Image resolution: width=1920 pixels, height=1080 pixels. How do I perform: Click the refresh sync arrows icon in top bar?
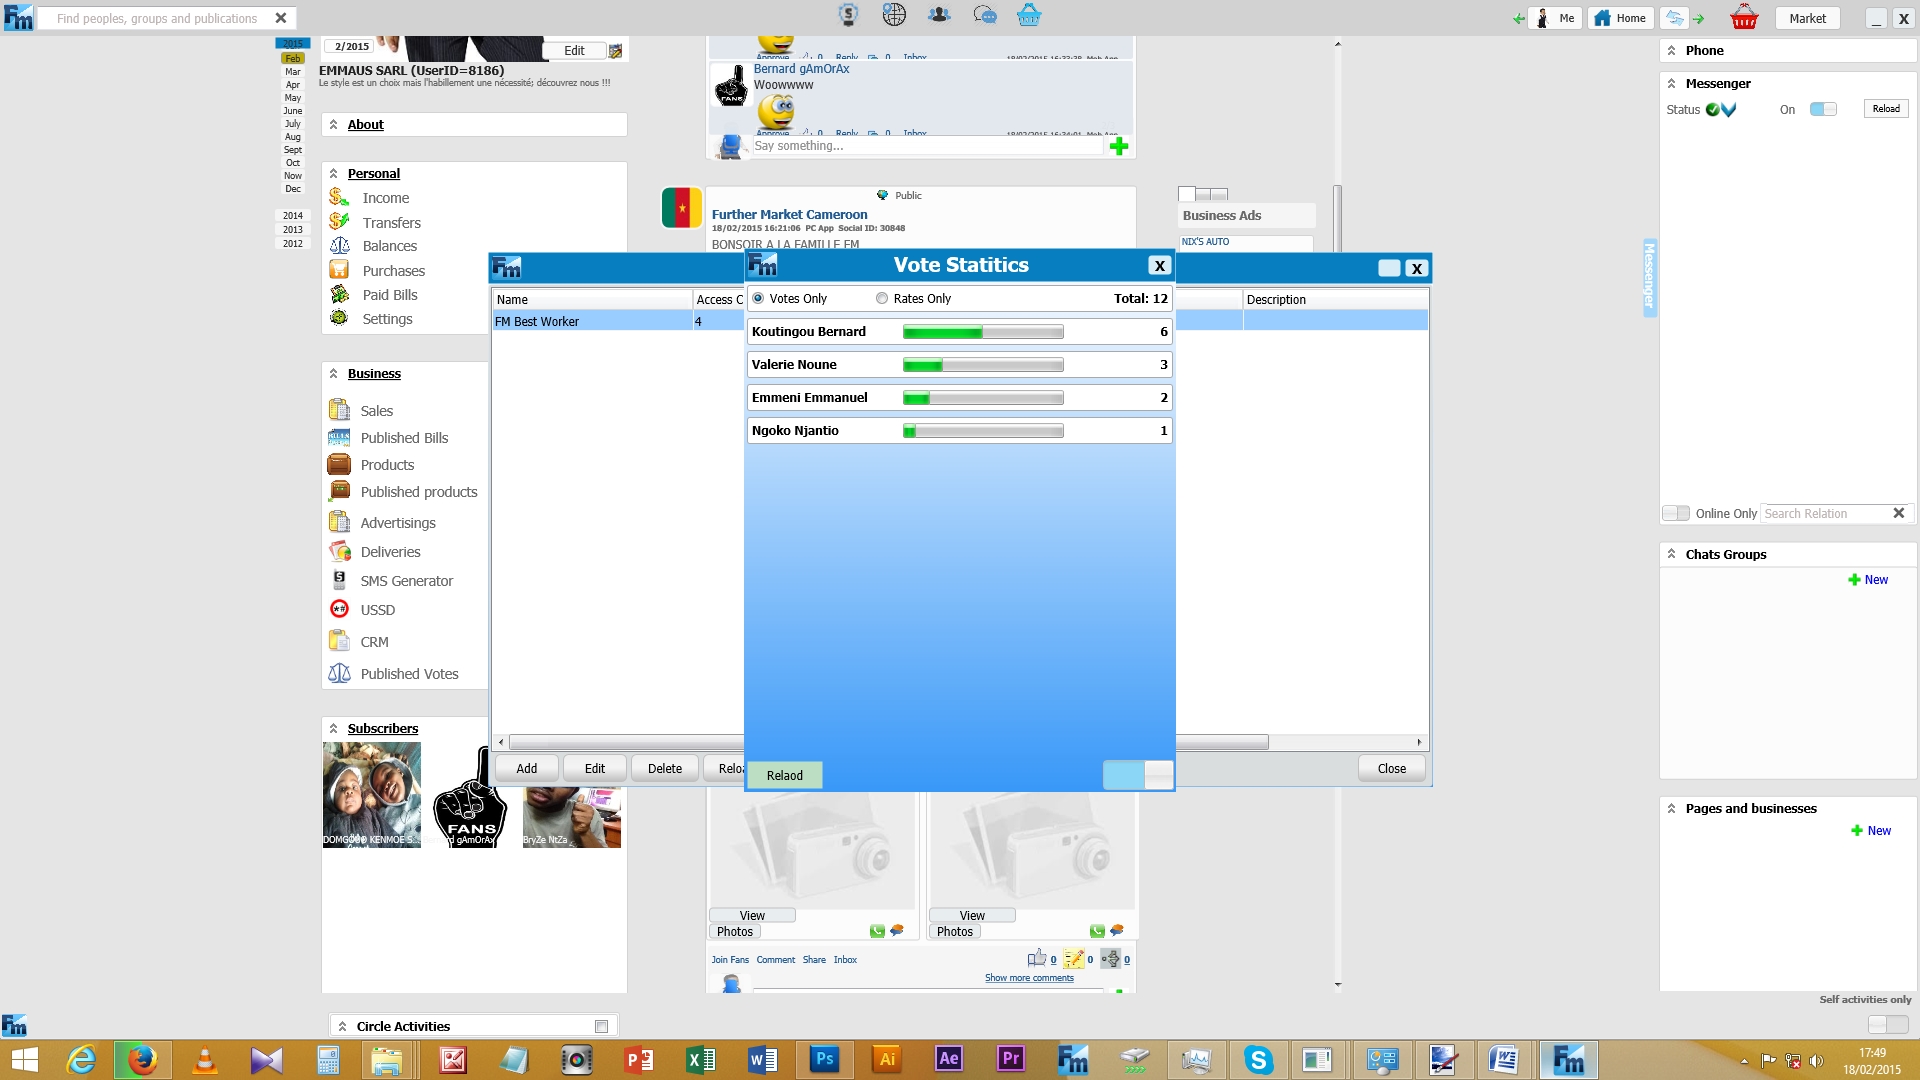(x=1674, y=18)
